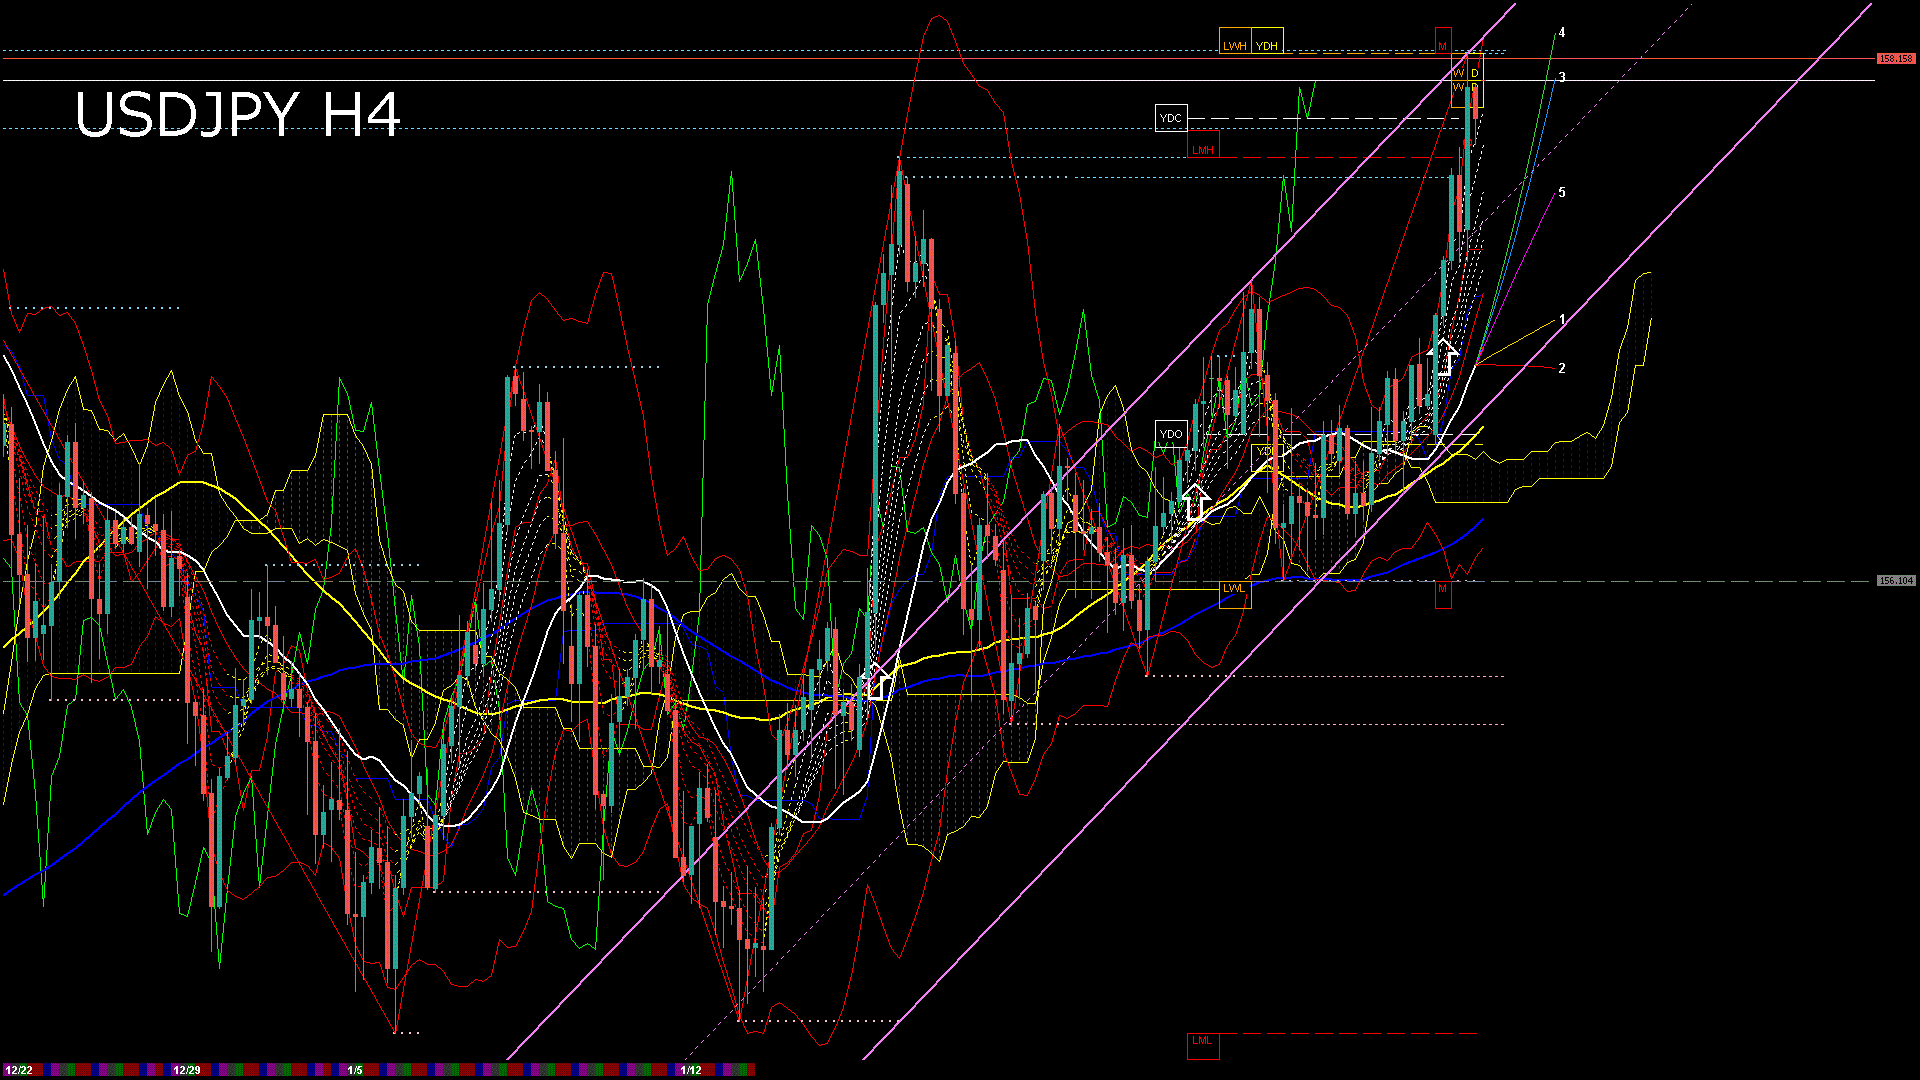Click the white YDC label box
This screenshot has width=1920, height=1080.
pyautogui.click(x=1170, y=118)
